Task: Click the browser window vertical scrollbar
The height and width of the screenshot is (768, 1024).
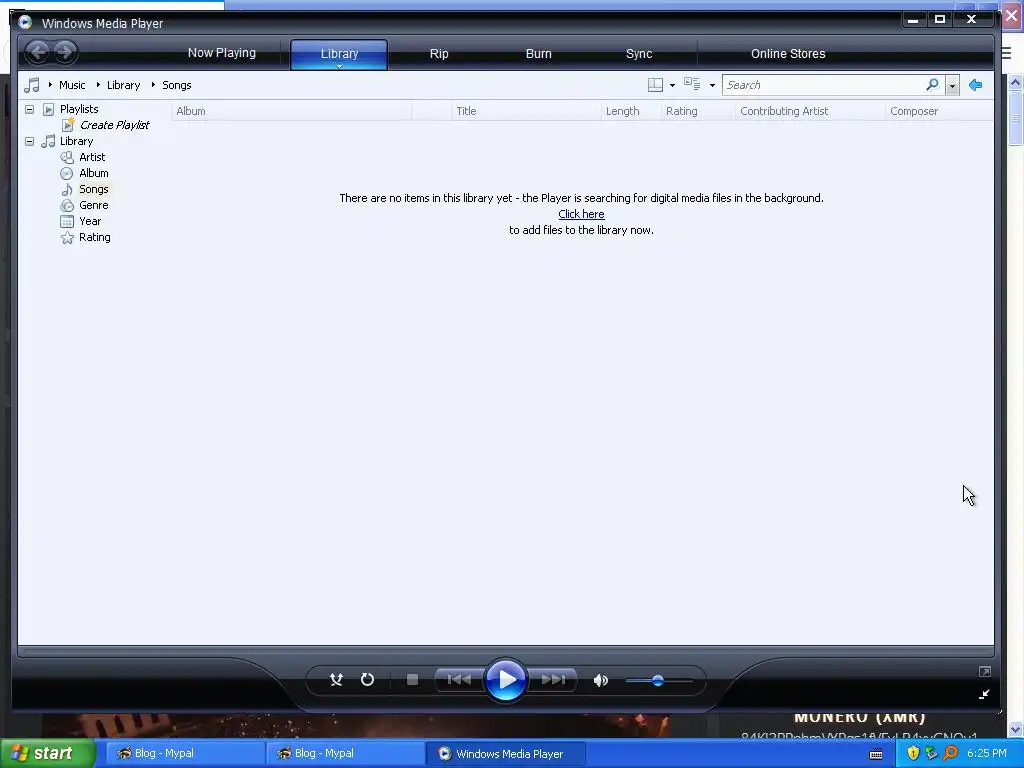Action: pos(1016,405)
